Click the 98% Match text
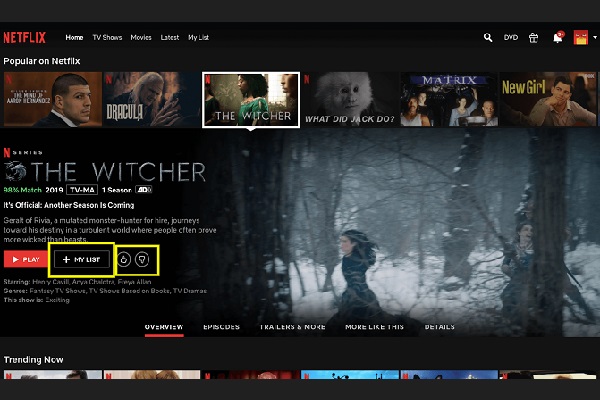The image size is (600, 400). [23, 190]
